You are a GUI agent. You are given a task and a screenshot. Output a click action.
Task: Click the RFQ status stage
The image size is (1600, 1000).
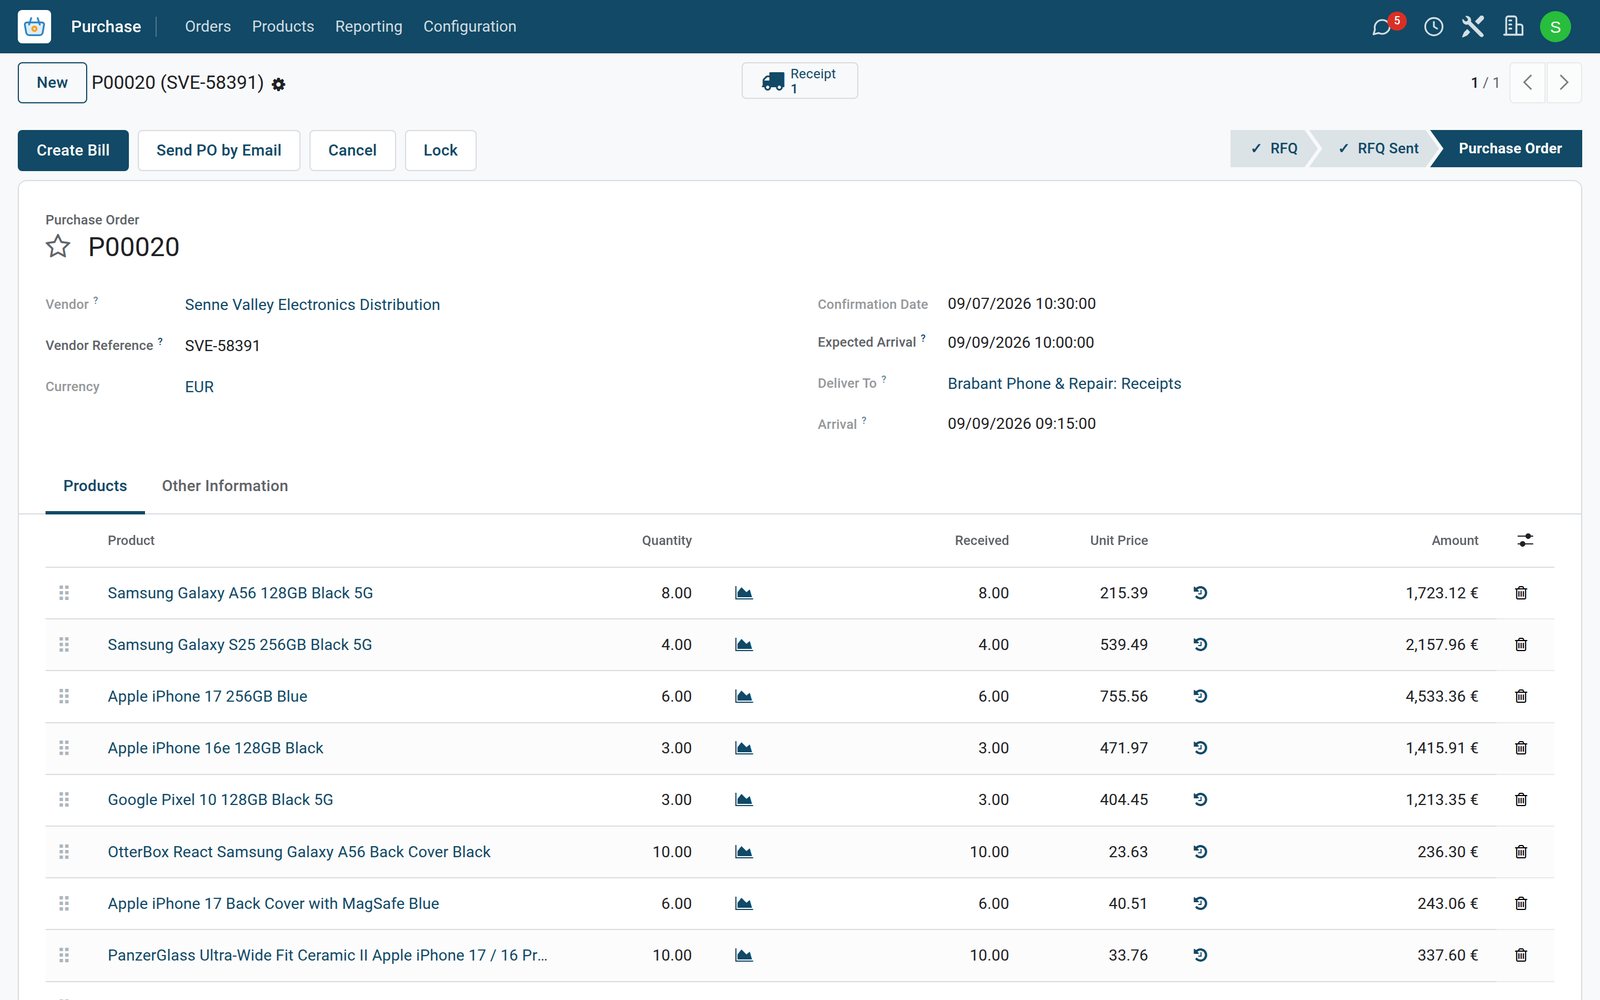[x=1272, y=148]
